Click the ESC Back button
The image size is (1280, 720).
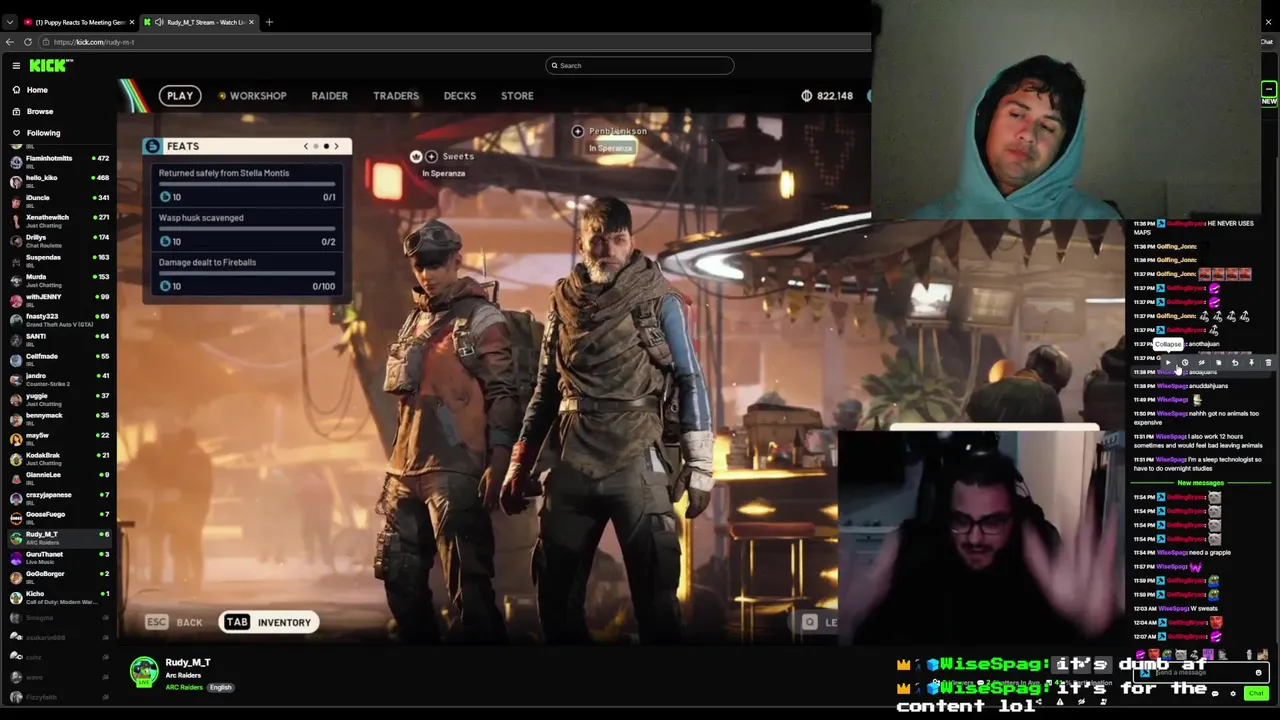[x=175, y=622]
